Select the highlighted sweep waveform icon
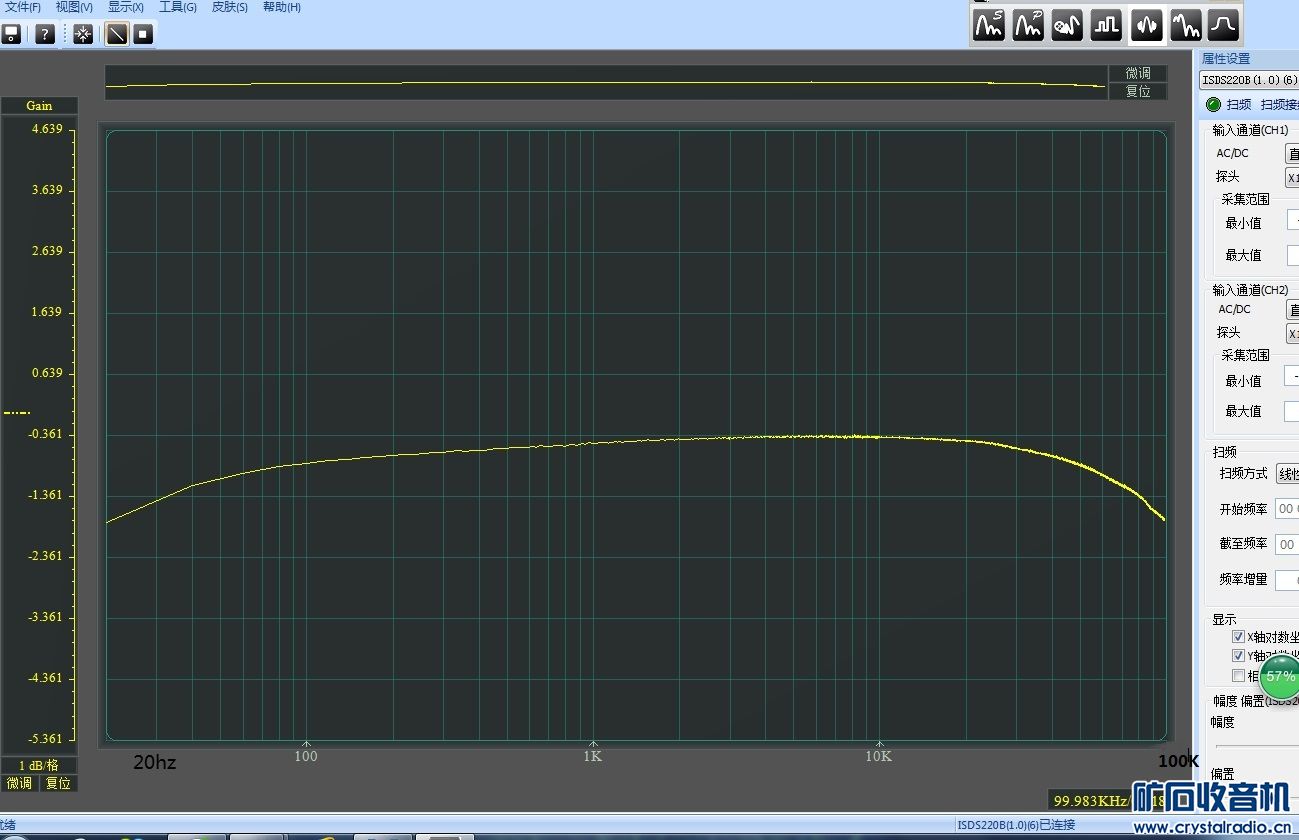 [1146, 25]
